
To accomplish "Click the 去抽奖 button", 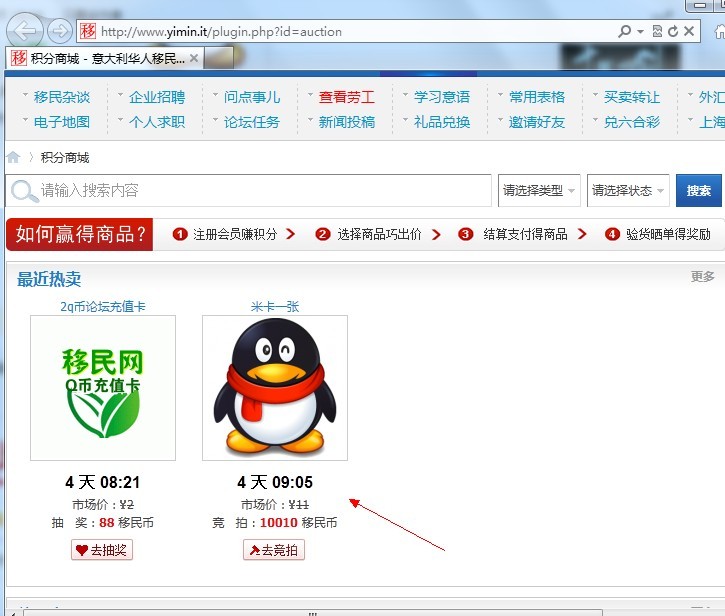I will tap(102, 550).
